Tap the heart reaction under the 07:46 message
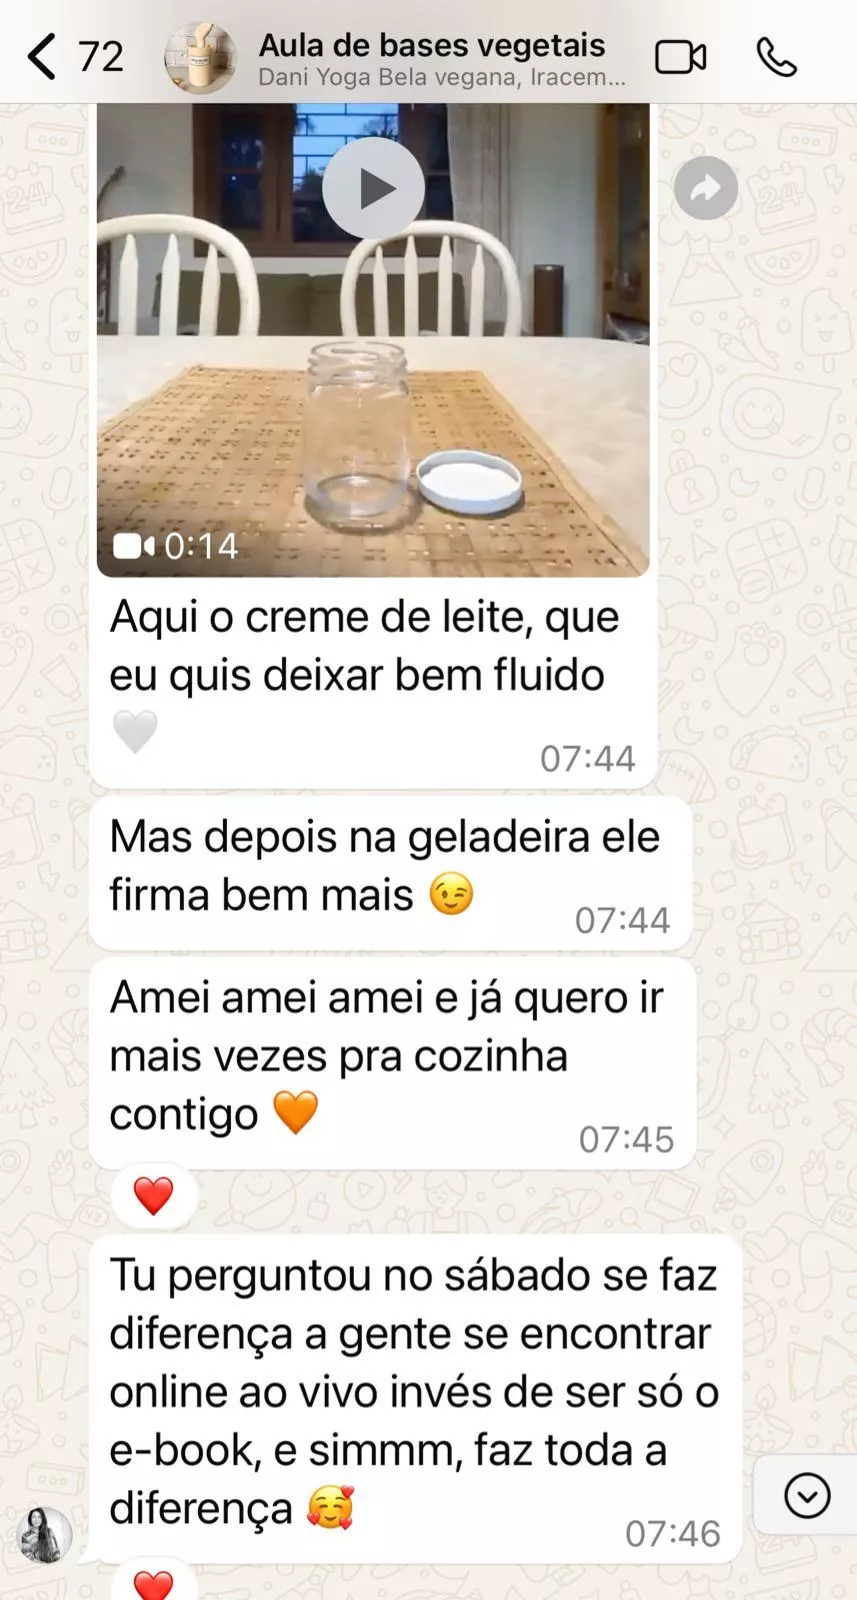Viewport: 857px width, 1600px height. [x=153, y=1584]
